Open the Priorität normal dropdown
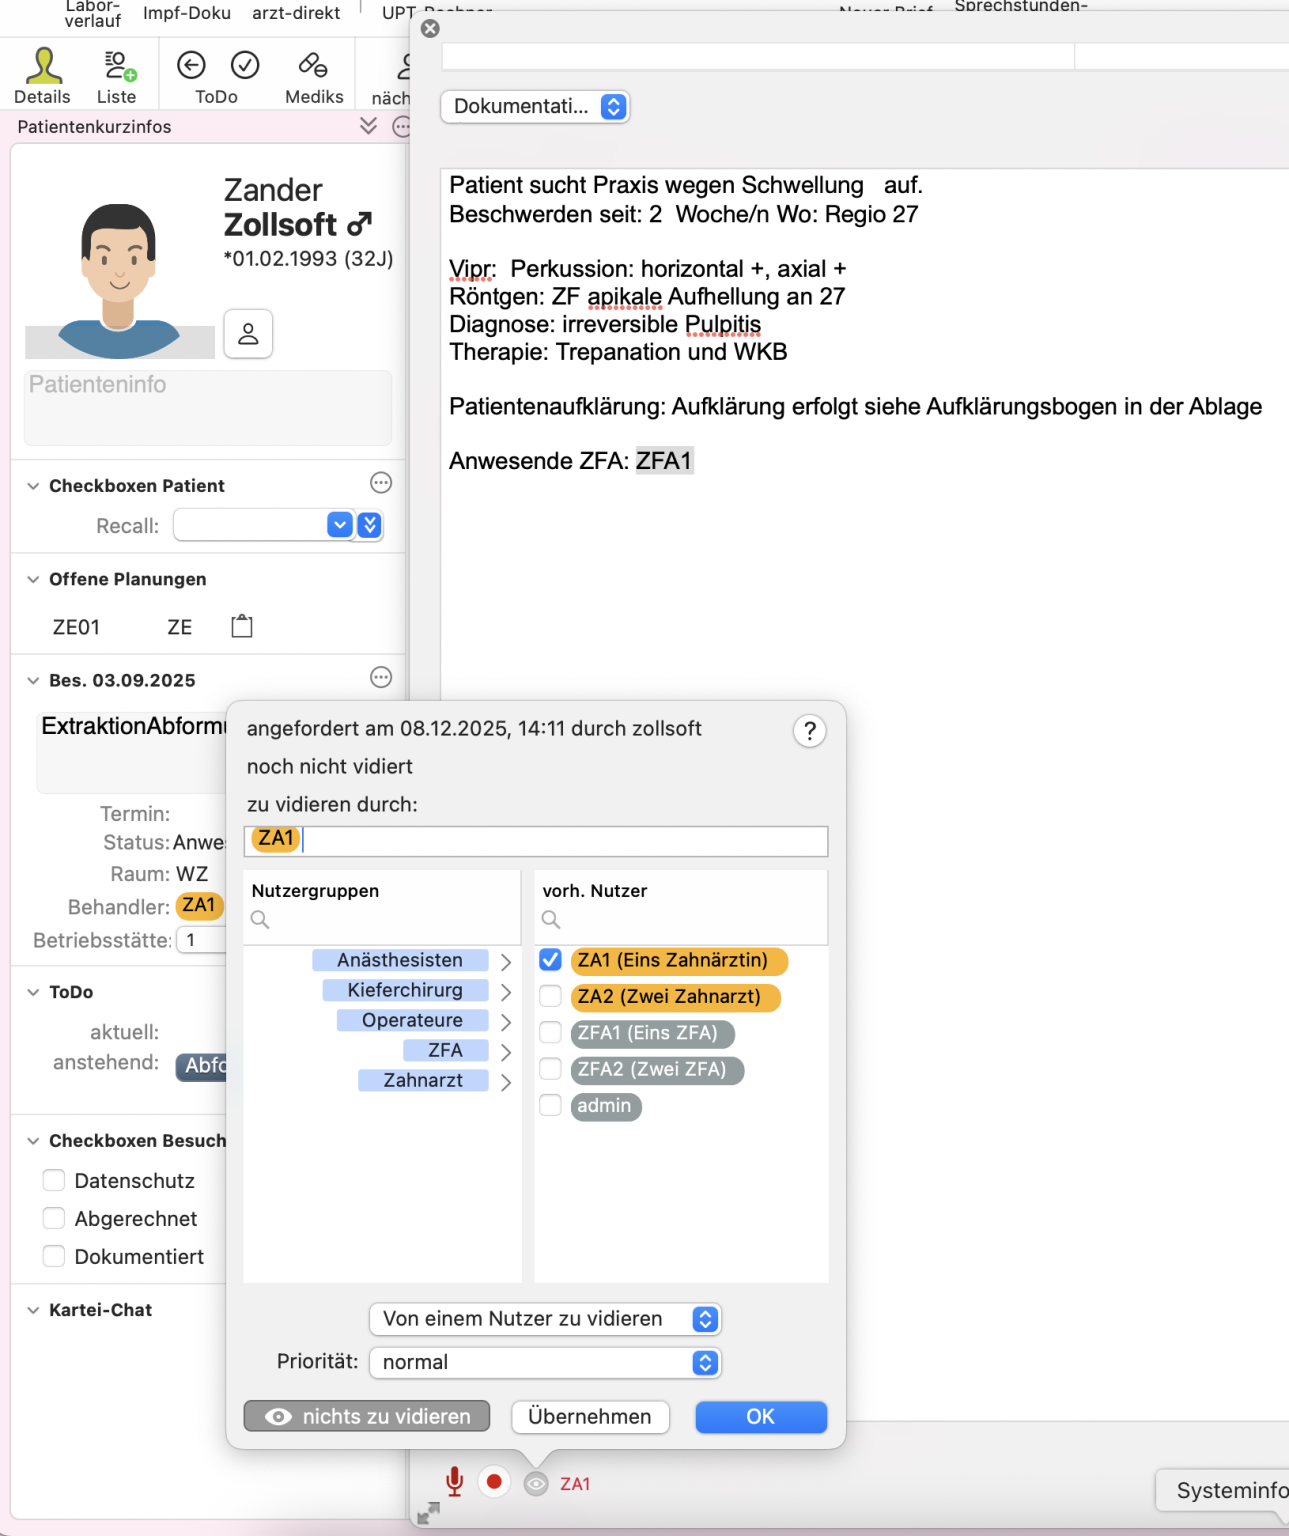The height and width of the screenshot is (1536, 1289). 544,1363
